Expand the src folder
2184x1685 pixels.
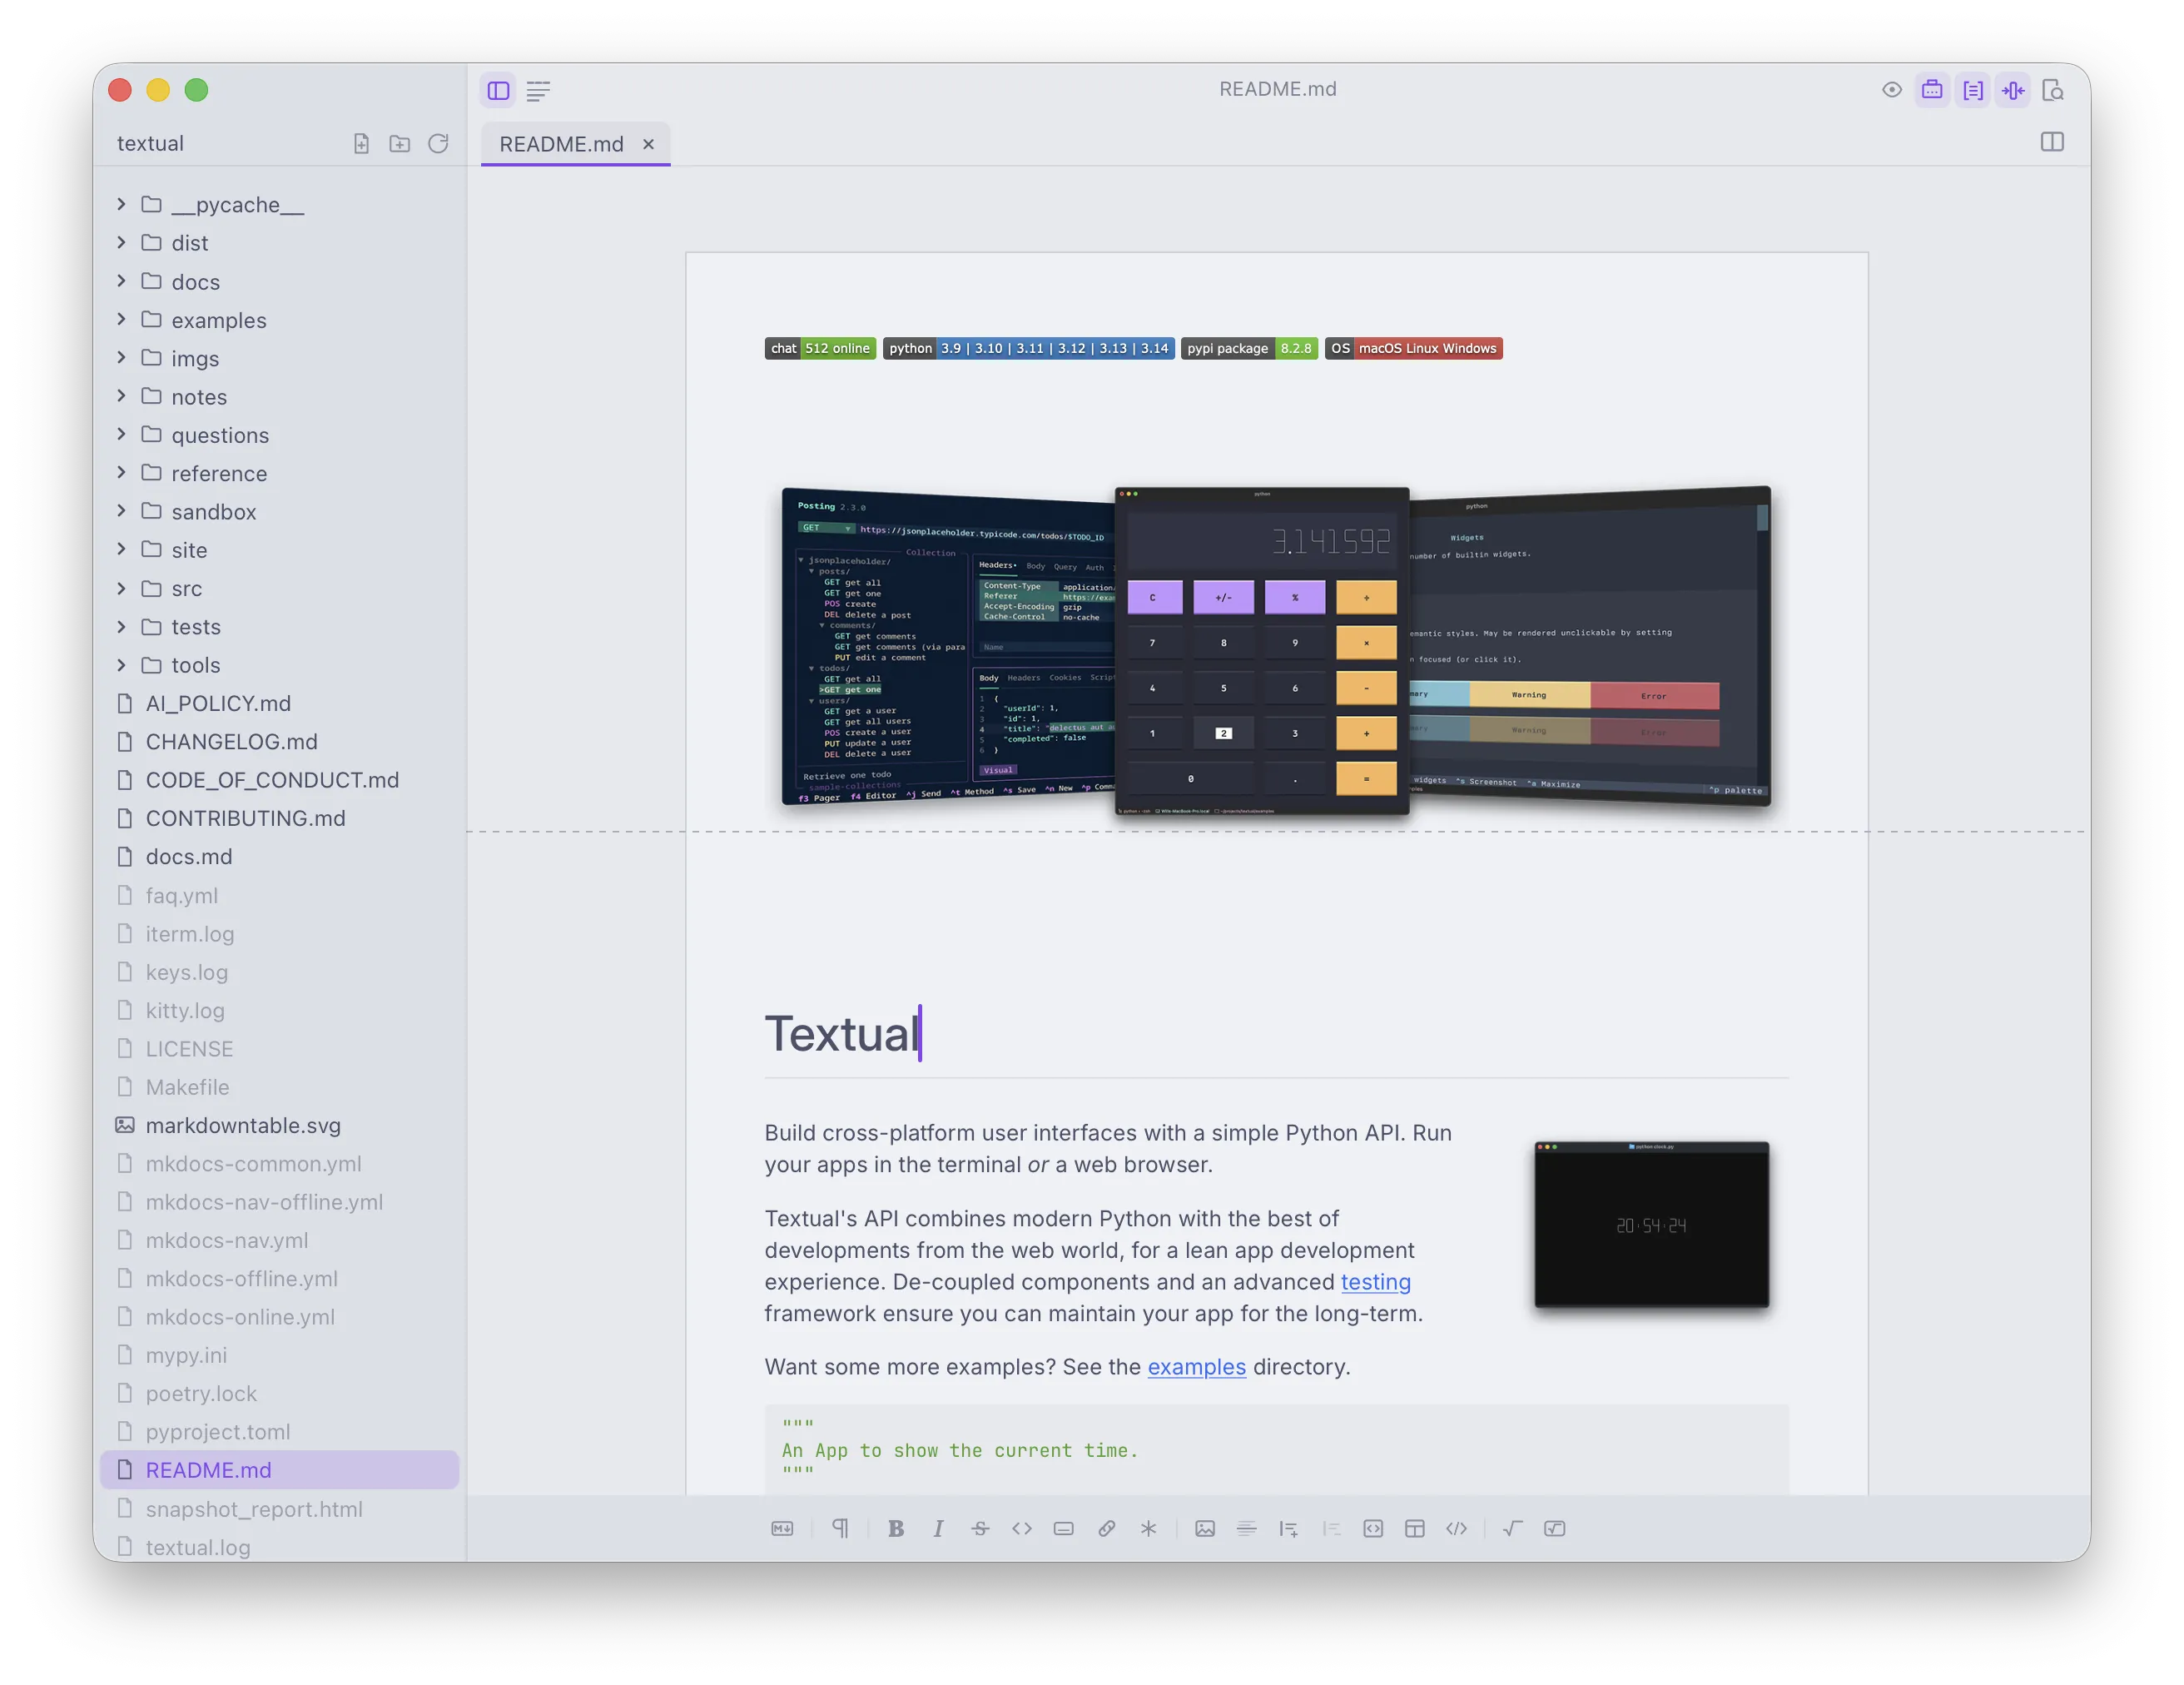121,588
